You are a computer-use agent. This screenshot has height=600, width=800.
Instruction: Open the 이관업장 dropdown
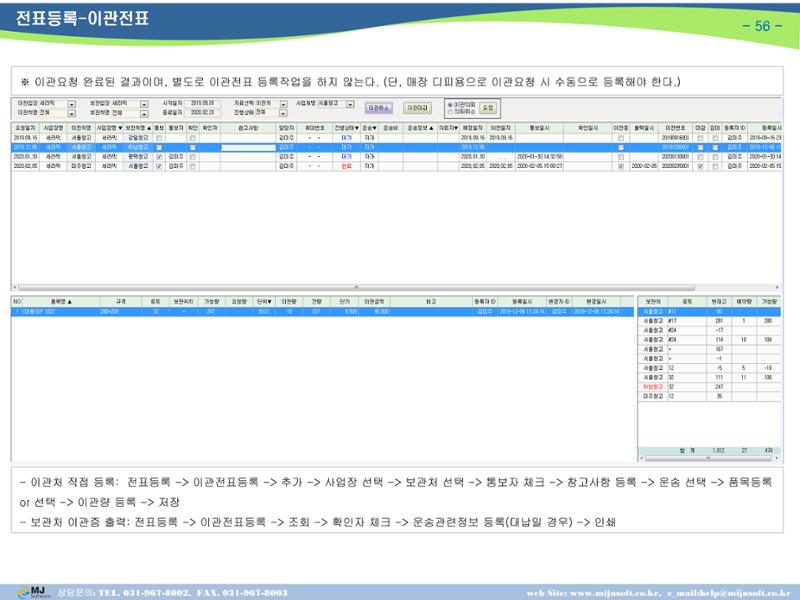coord(72,104)
